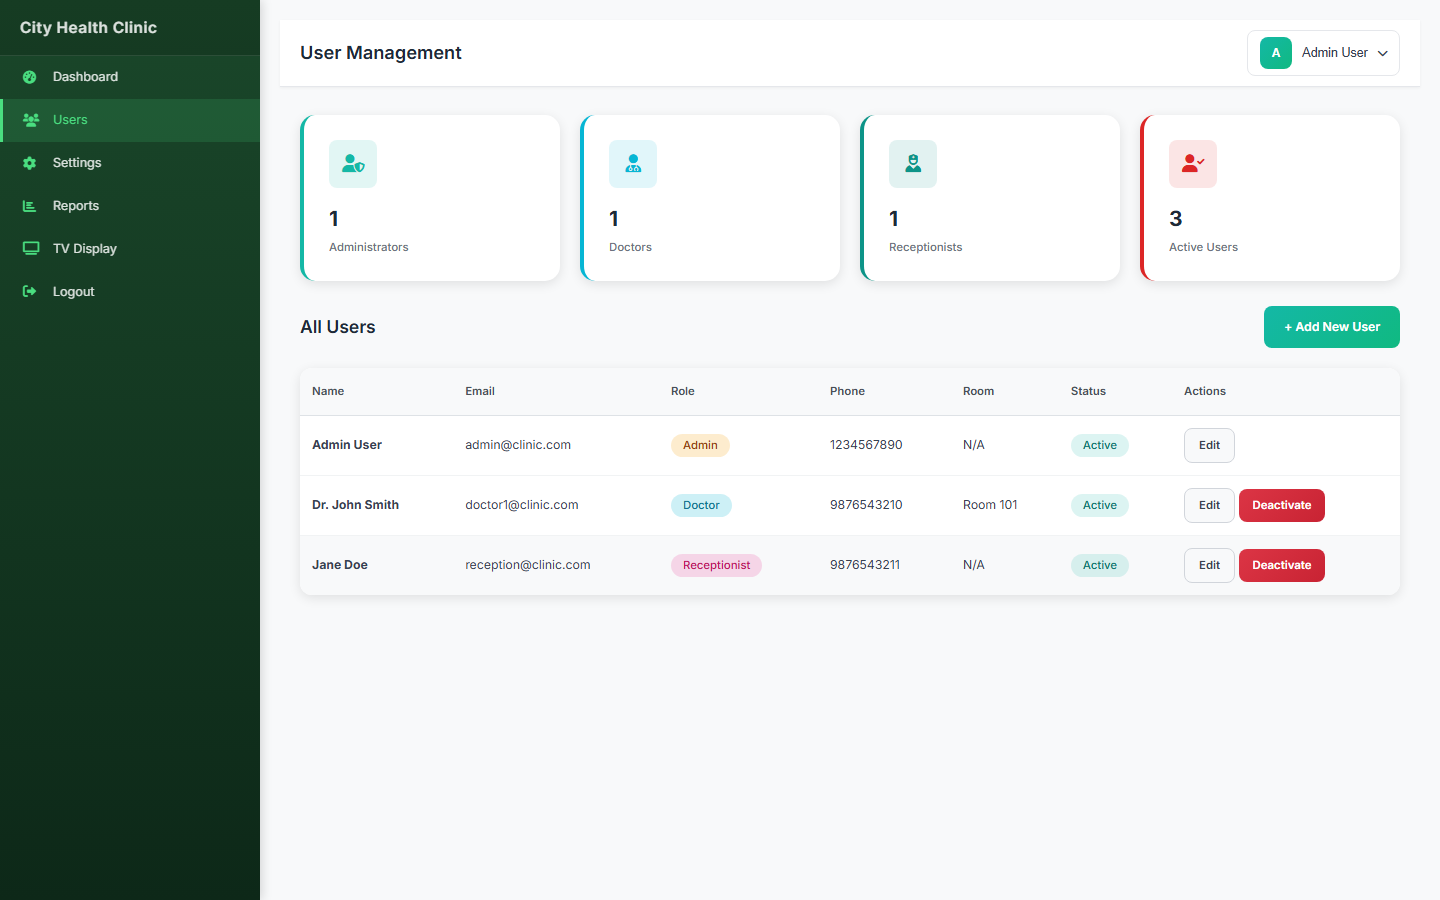Click the Add New User button
Screen dimensions: 1440x900
click(1332, 327)
